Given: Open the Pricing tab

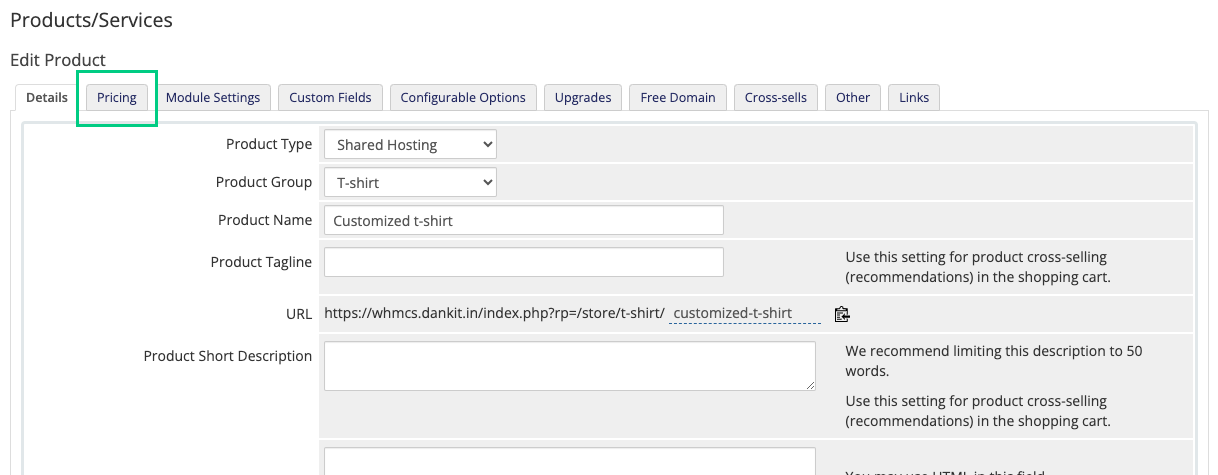Looking at the screenshot, I should [x=117, y=97].
